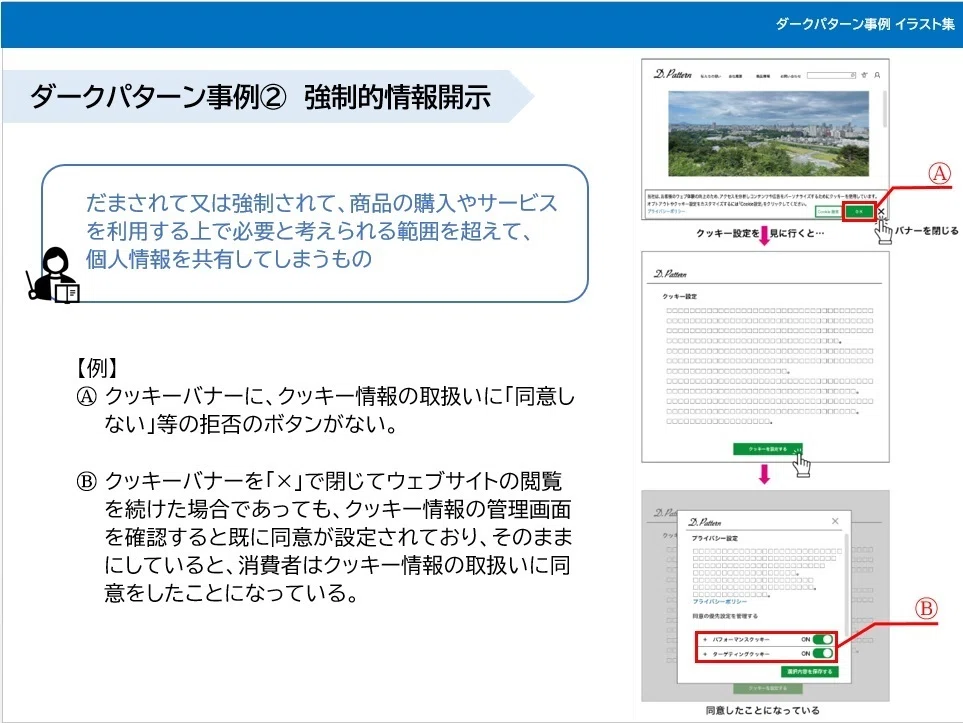Click the D.Pattern logo on the homepage mockup
Image resolution: width=963 pixels, height=723 pixels.
[x=673, y=74]
